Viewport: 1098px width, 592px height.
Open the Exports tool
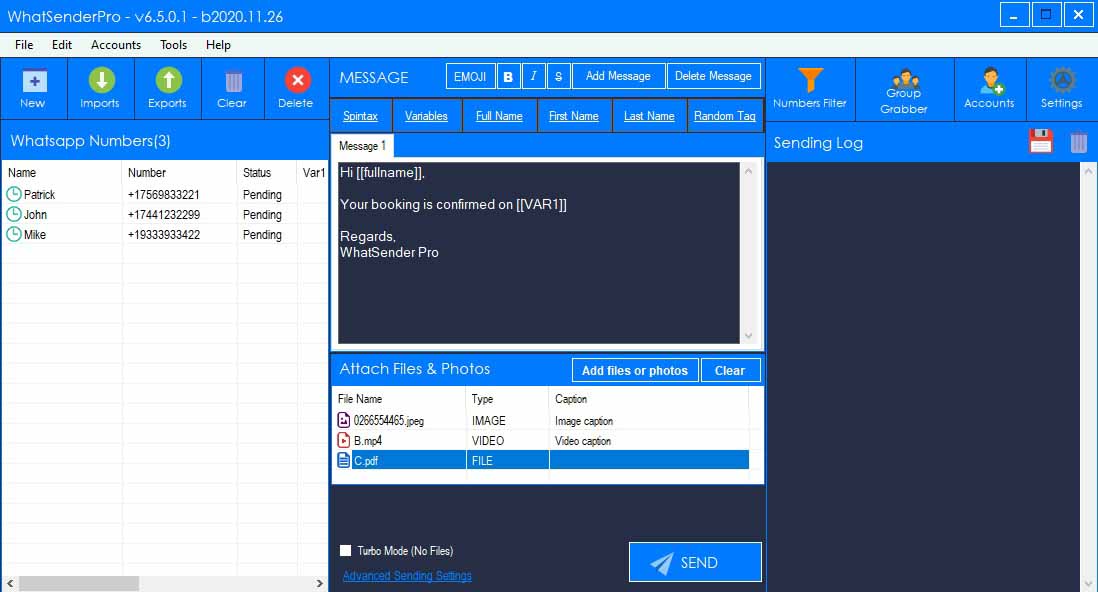167,88
